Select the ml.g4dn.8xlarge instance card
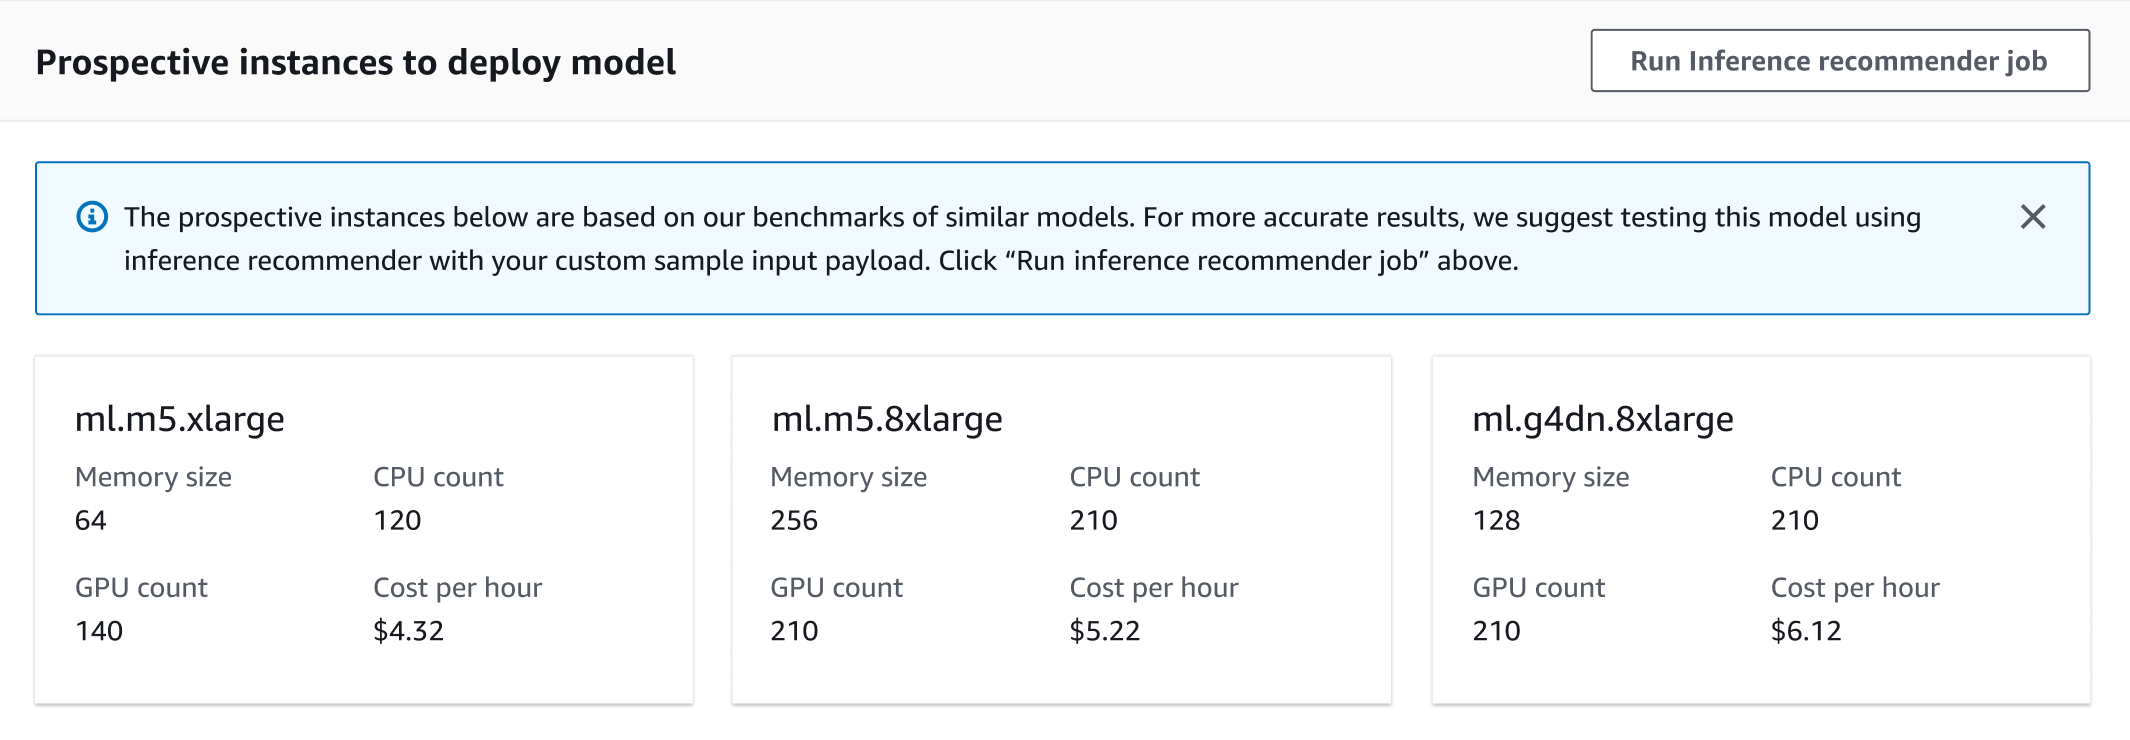 coord(1760,530)
